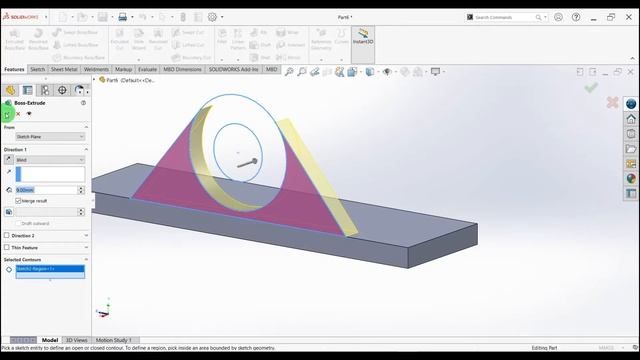Switch to the Sketch ribbon tab
Image resolution: width=640 pixels, height=360 pixels.
click(x=38, y=69)
